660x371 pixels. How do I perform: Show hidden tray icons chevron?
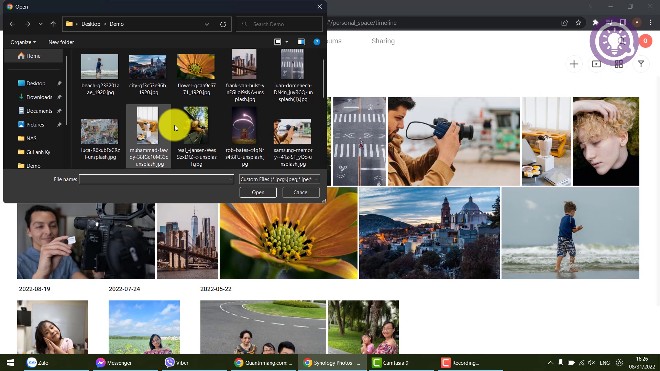point(550,363)
